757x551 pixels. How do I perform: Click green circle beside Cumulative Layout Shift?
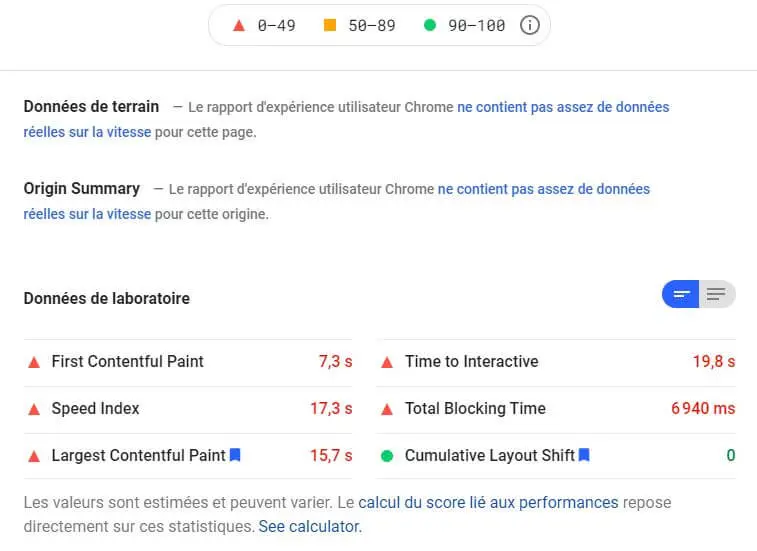pos(387,456)
